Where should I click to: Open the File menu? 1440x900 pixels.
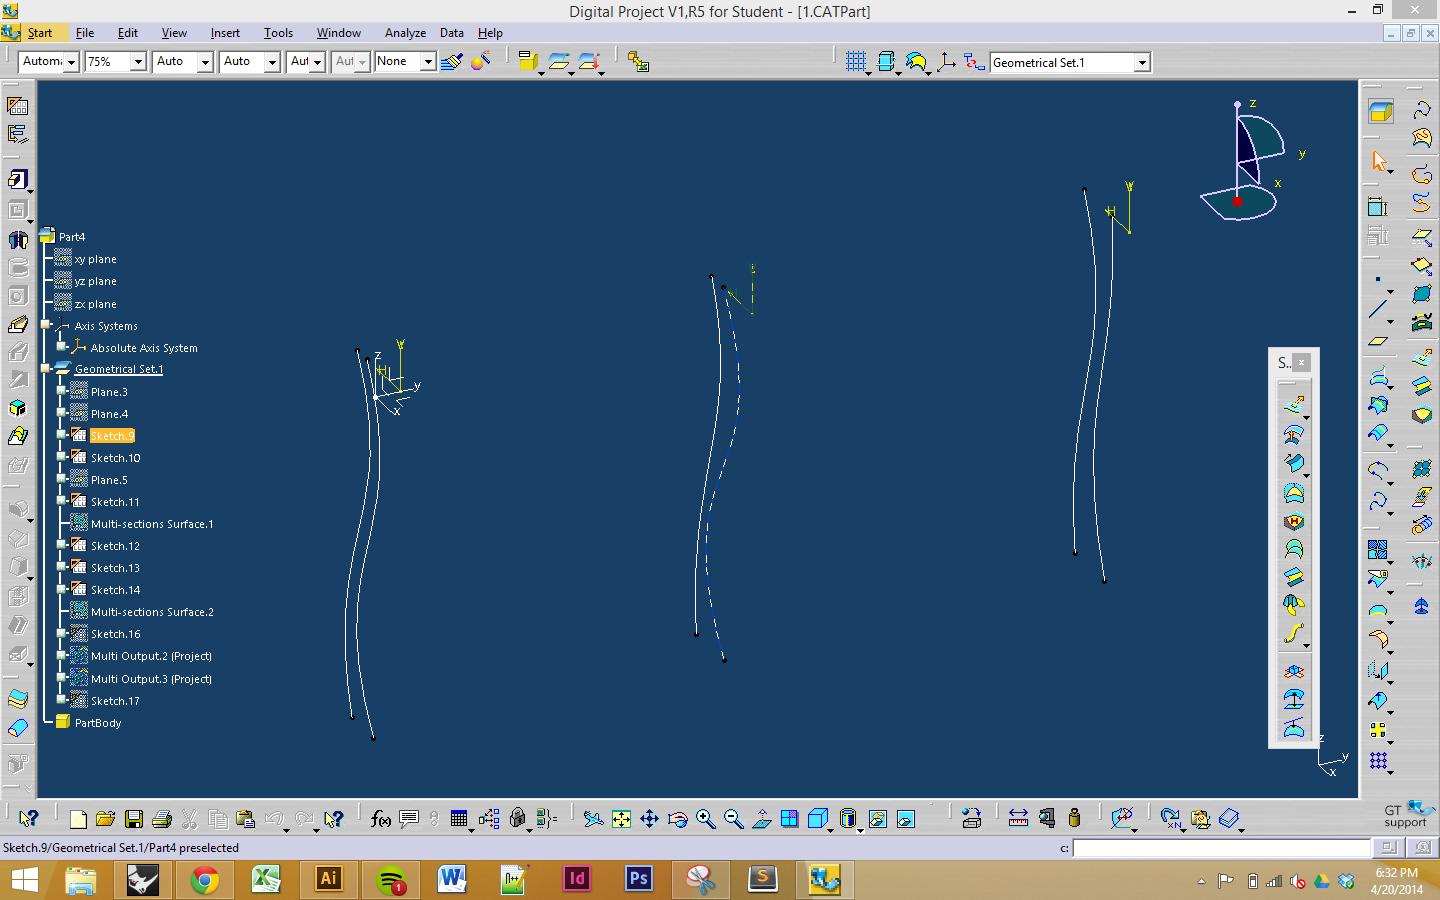pyautogui.click(x=85, y=33)
